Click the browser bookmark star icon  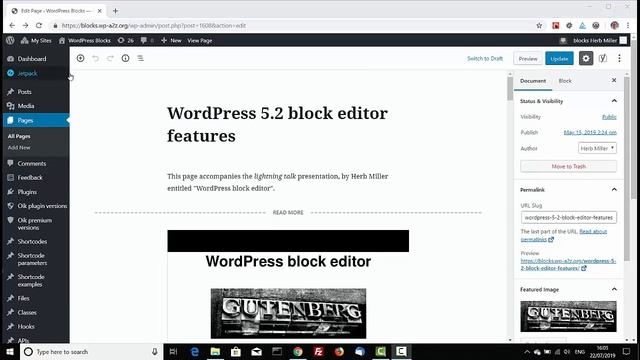pos(539,25)
